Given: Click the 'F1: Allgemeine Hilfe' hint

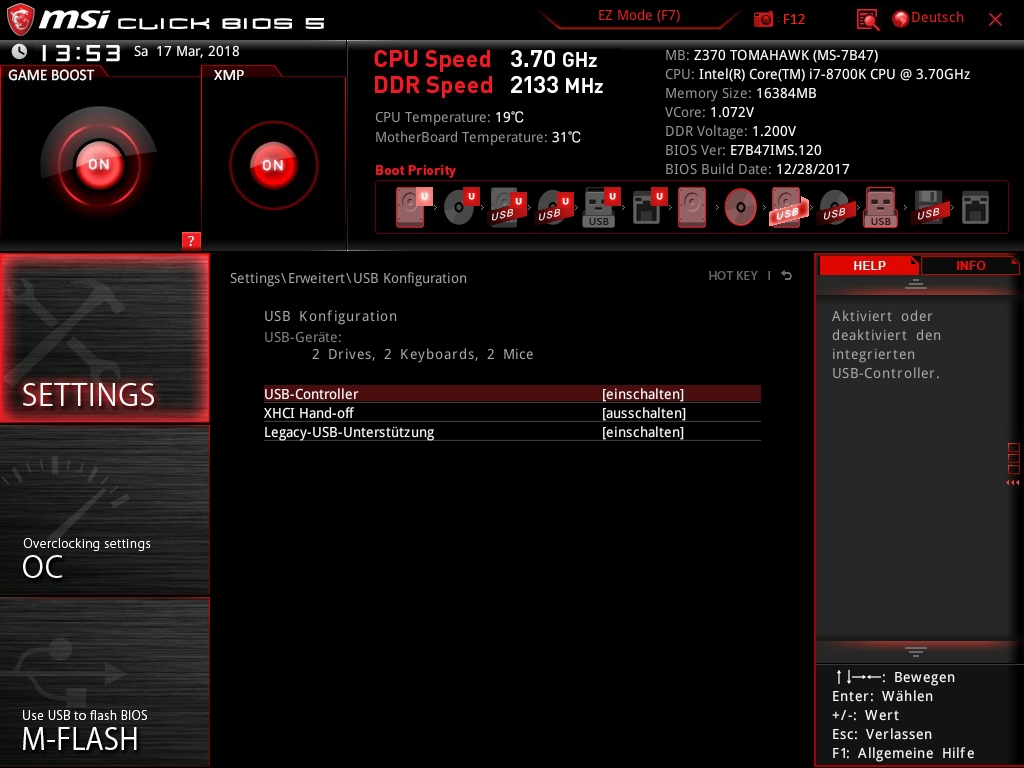Looking at the screenshot, I should click(903, 753).
